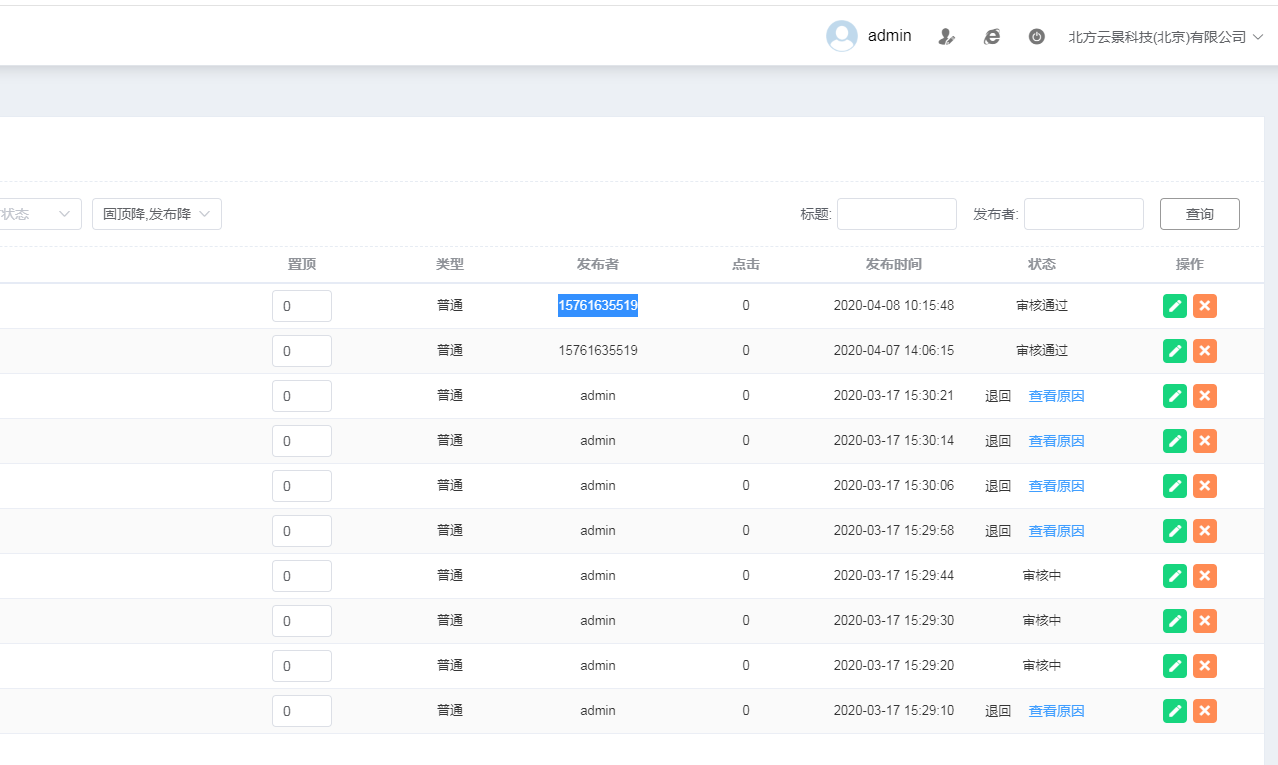View return reason for 15:30:21 post
The height and width of the screenshot is (765, 1278).
pyautogui.click(x=1056, y=396)
